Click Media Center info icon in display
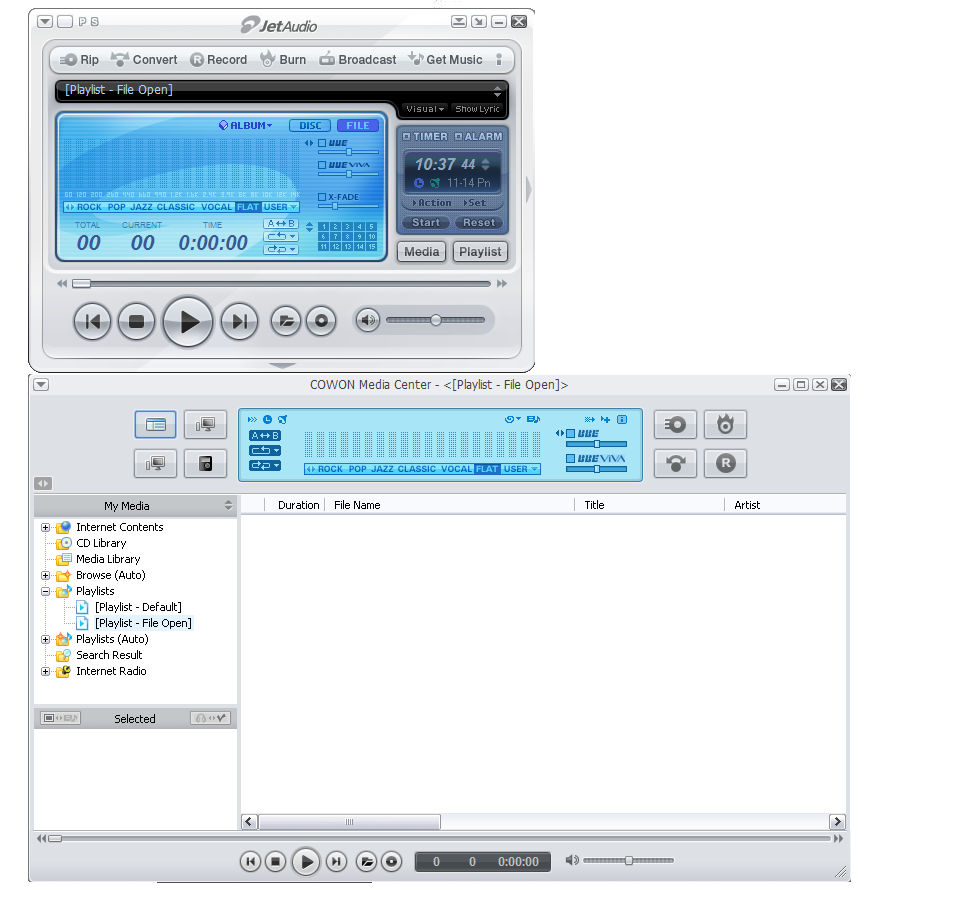 [x=622, y=419]
